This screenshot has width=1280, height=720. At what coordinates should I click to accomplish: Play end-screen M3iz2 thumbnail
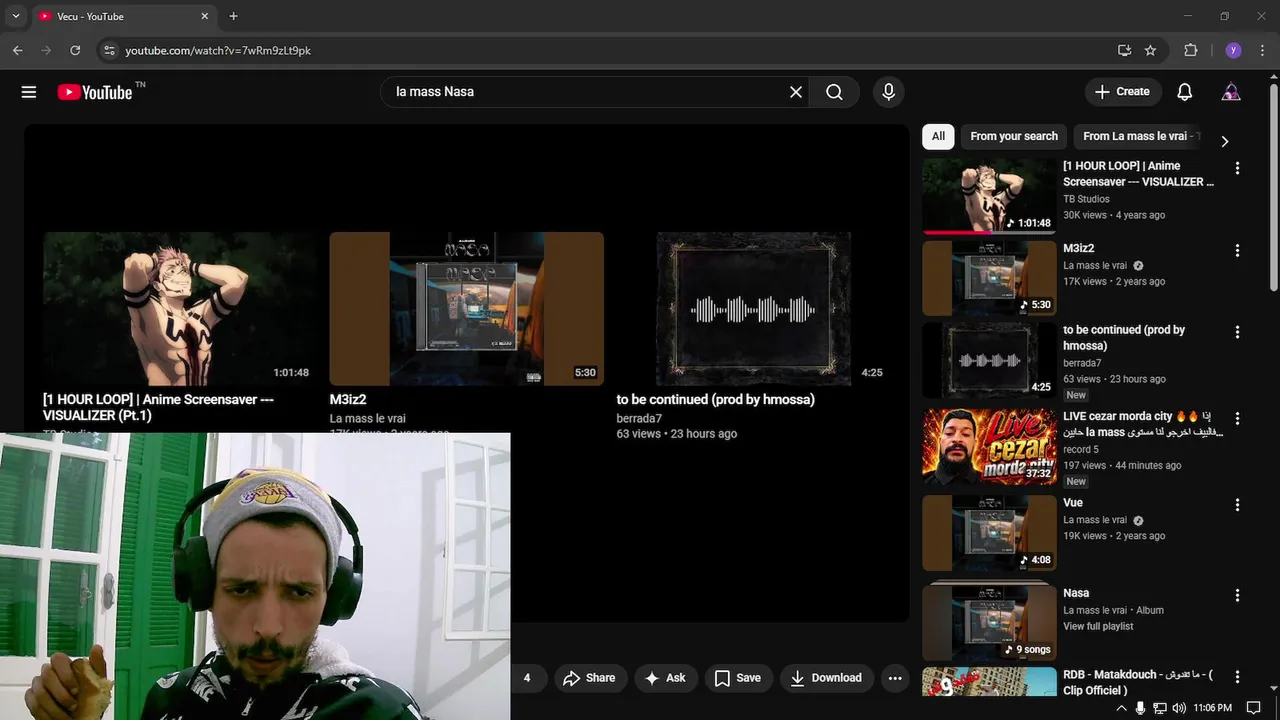pyautogui.click(x=467, y=309)
